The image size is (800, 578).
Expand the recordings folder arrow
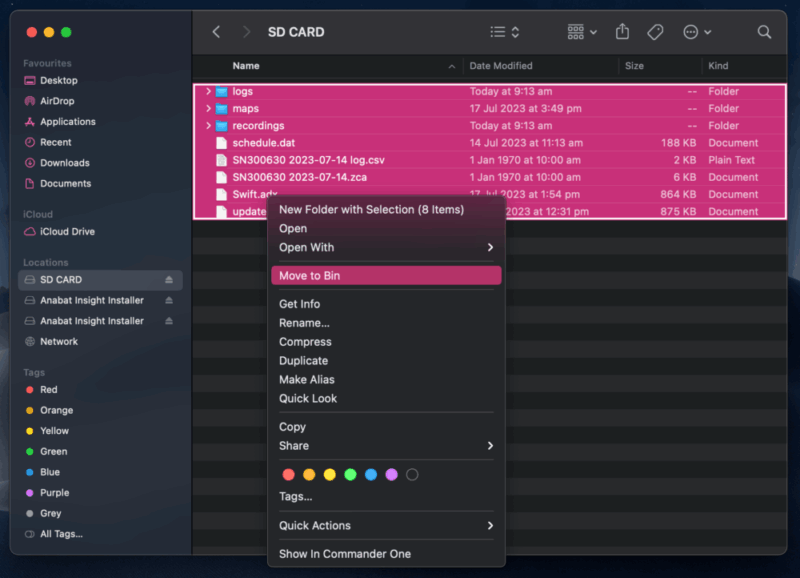pyautogui.click(x=209, y=126)
